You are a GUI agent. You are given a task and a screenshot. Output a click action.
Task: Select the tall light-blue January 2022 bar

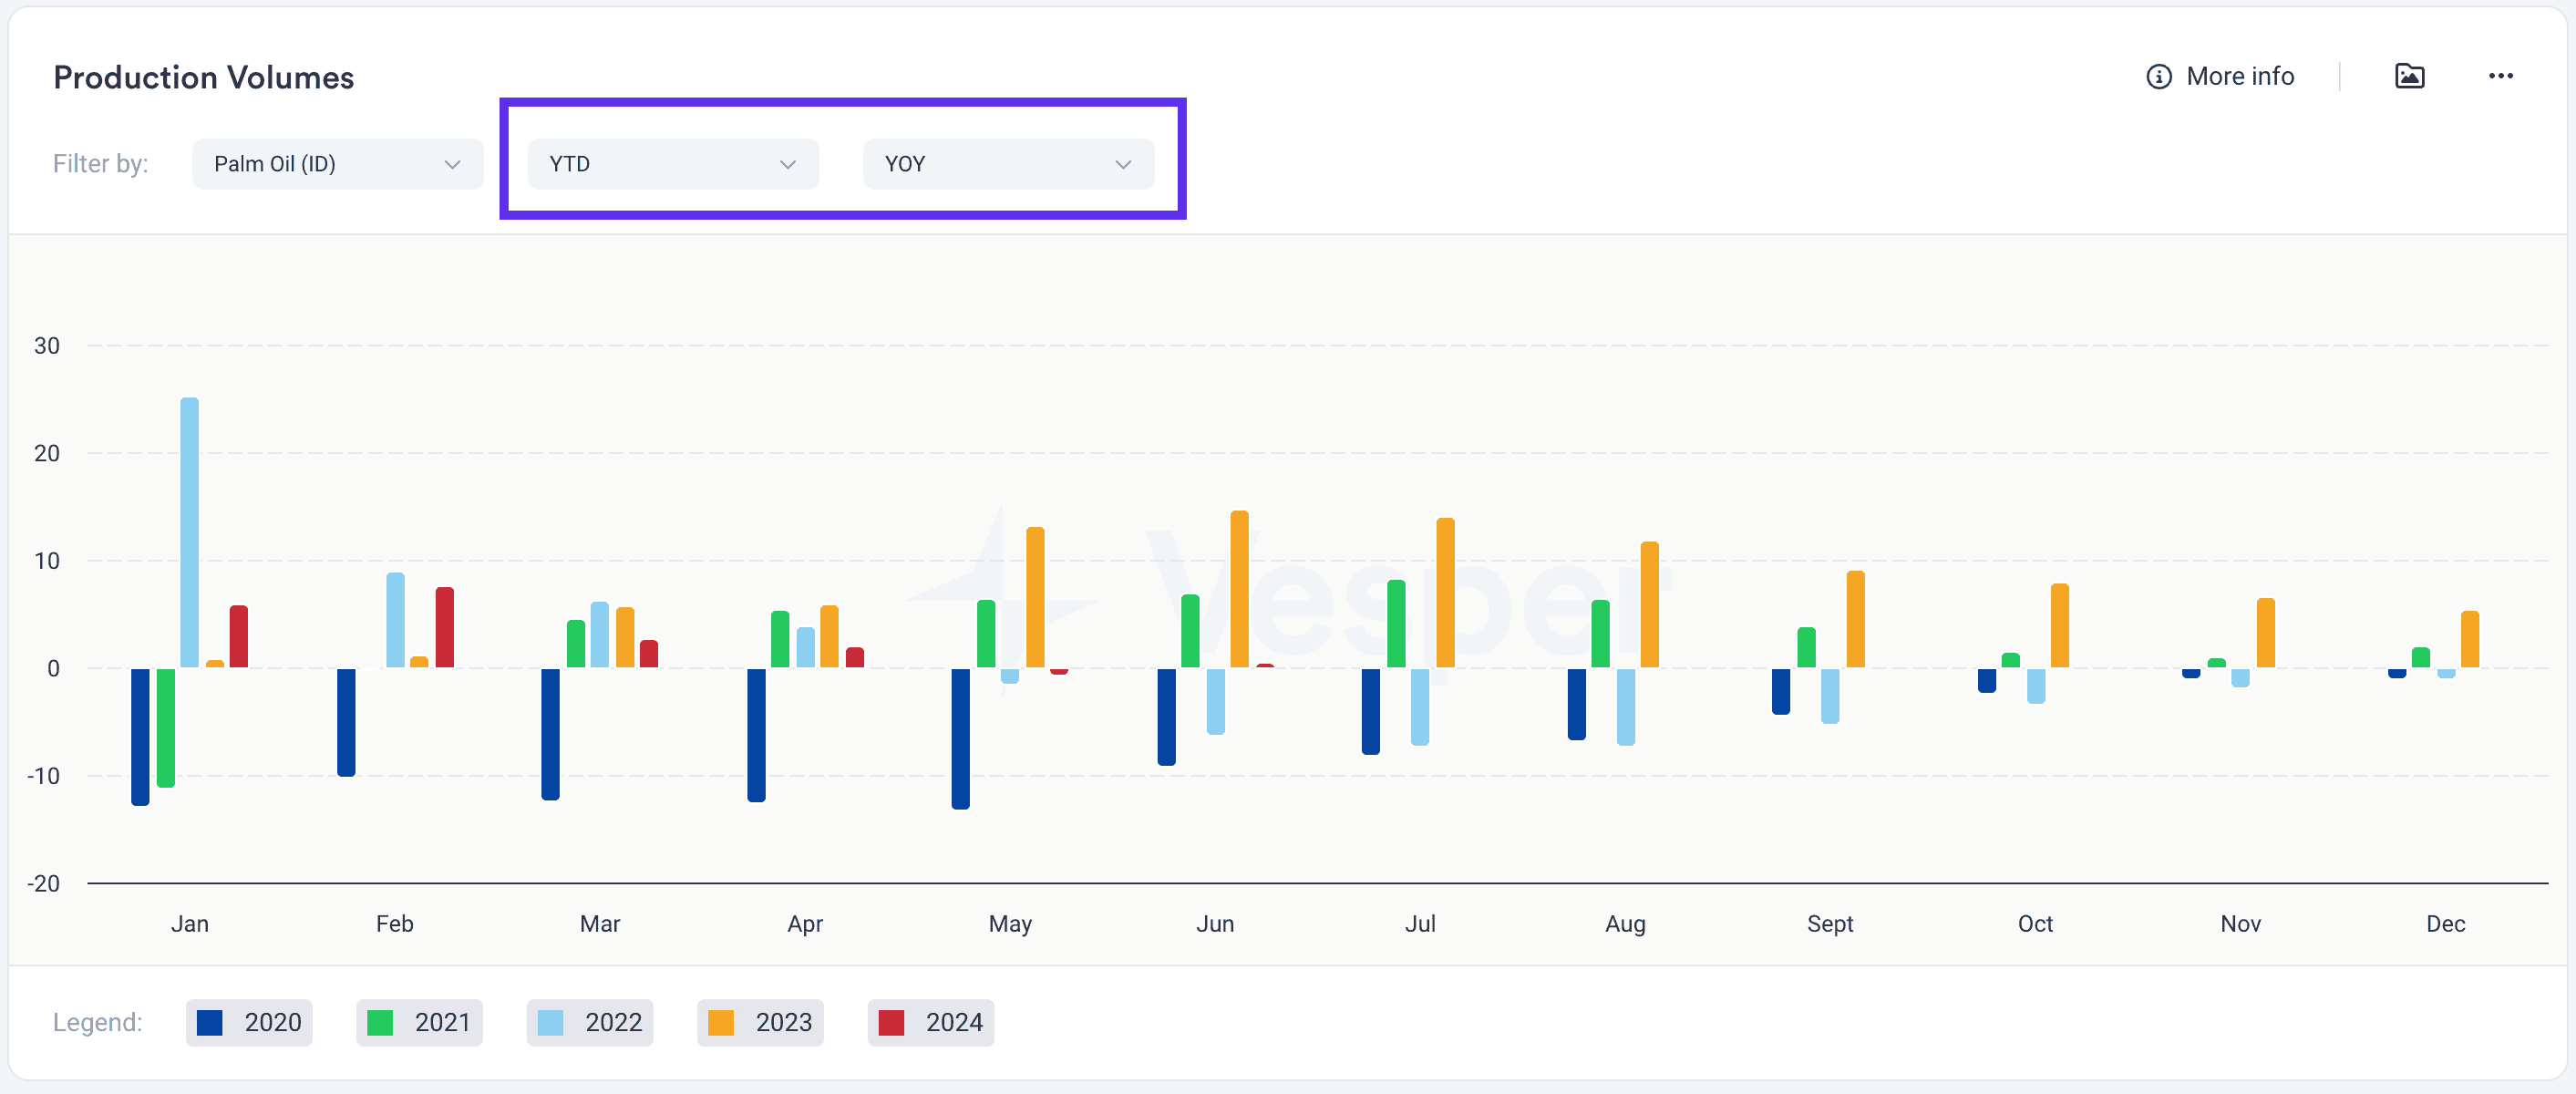click(189, 532)
